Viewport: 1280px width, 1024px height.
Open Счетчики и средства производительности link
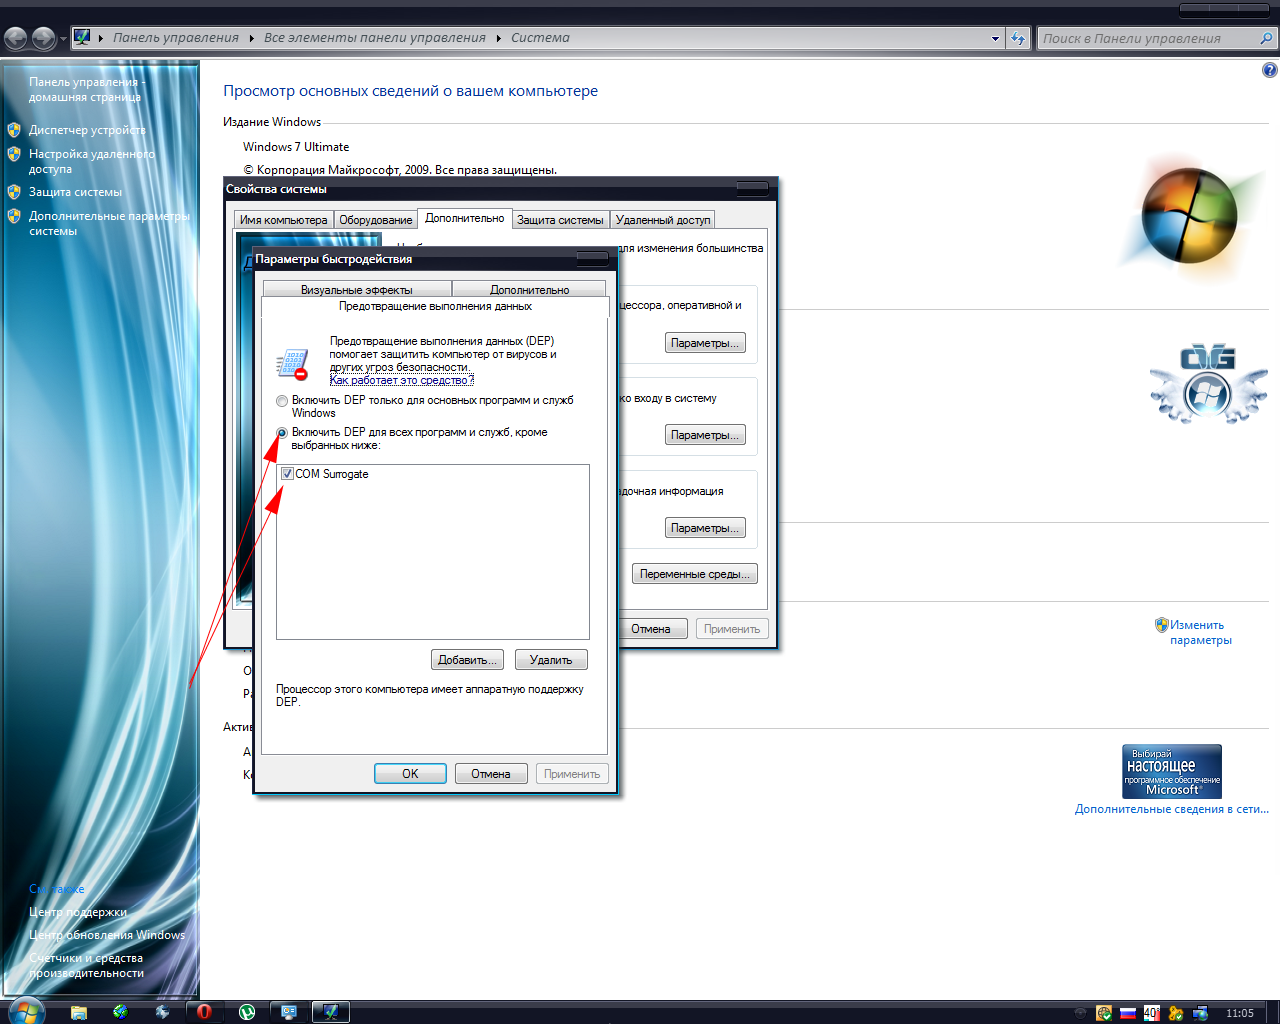click(x=86, y=965)
